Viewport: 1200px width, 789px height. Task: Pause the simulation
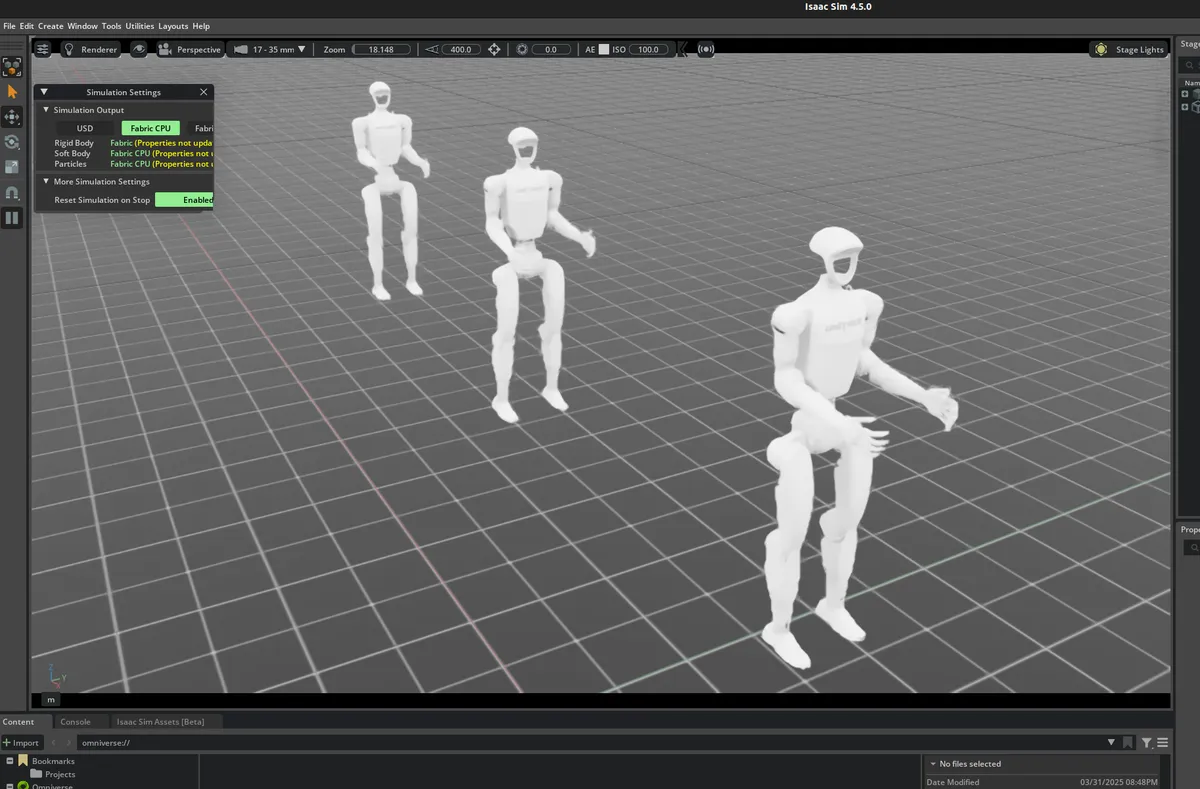click(x=12, y=217)
